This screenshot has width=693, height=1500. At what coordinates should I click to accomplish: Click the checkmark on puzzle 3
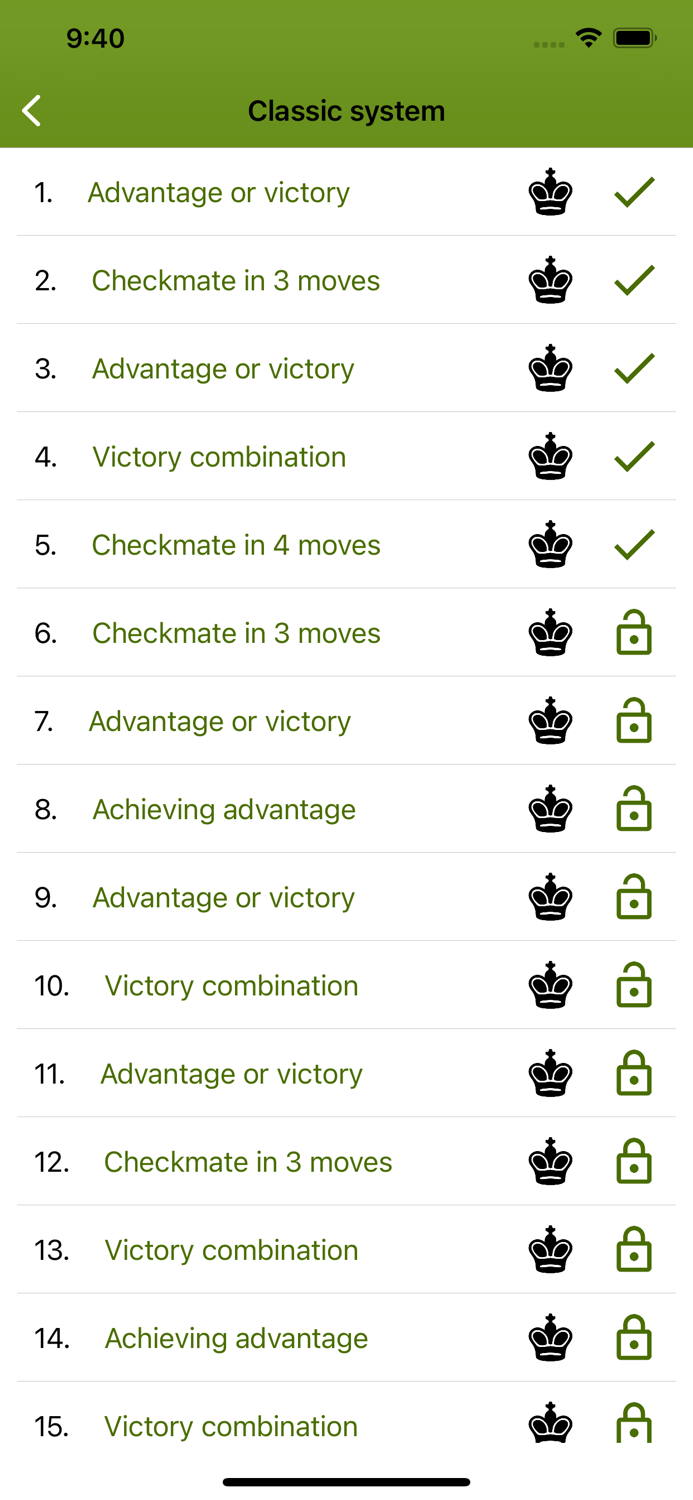[634, 369]
